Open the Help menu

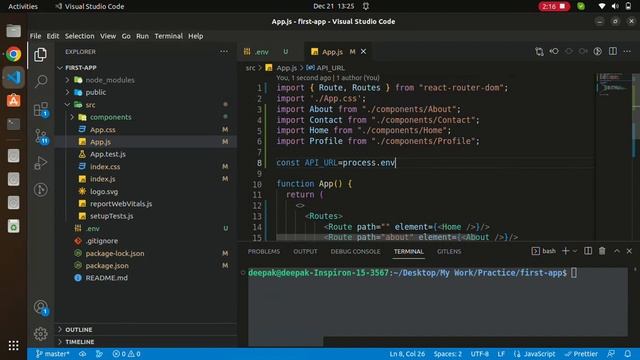pyautogui.click(x=196, y=36)
